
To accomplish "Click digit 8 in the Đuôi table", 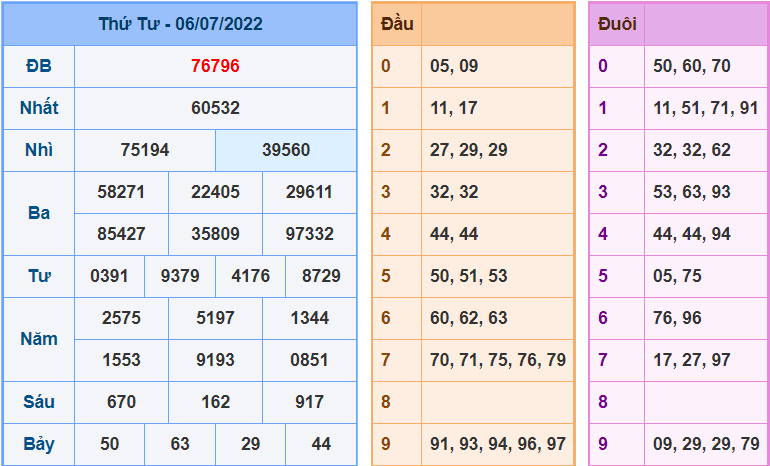I will (603, 402).
